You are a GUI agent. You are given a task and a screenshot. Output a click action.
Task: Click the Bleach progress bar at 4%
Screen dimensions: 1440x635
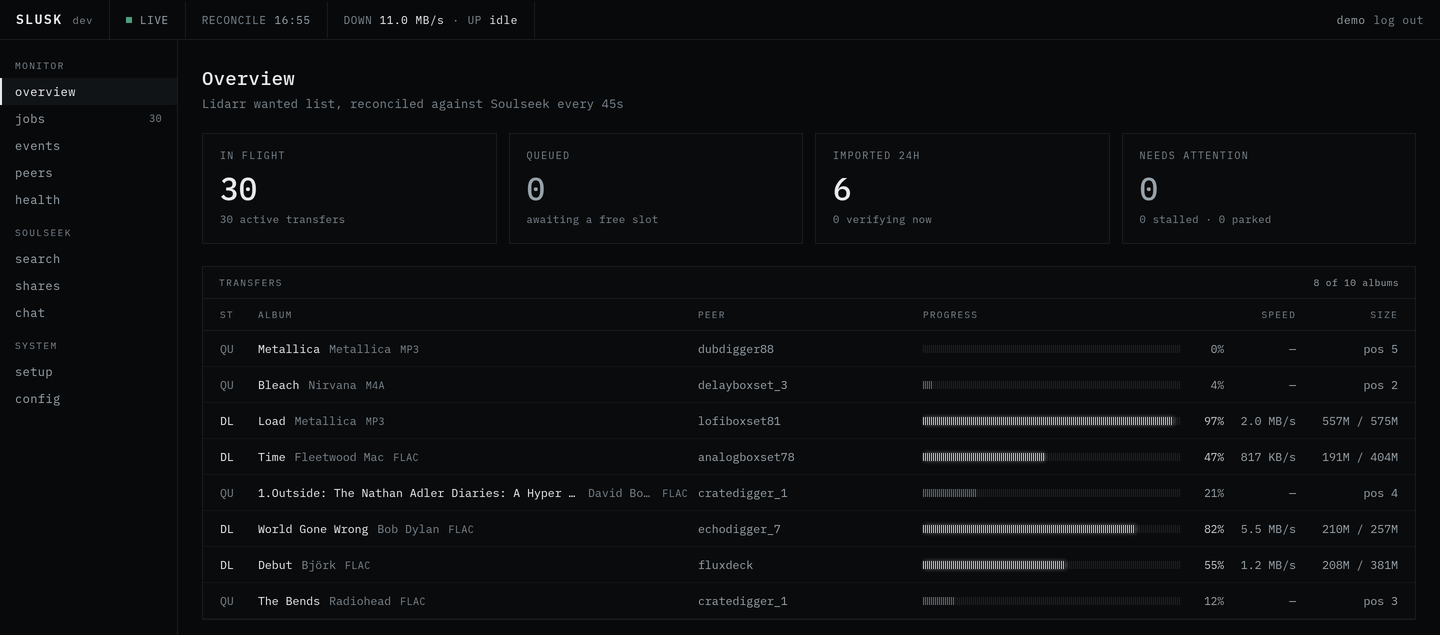(1051, 385)
